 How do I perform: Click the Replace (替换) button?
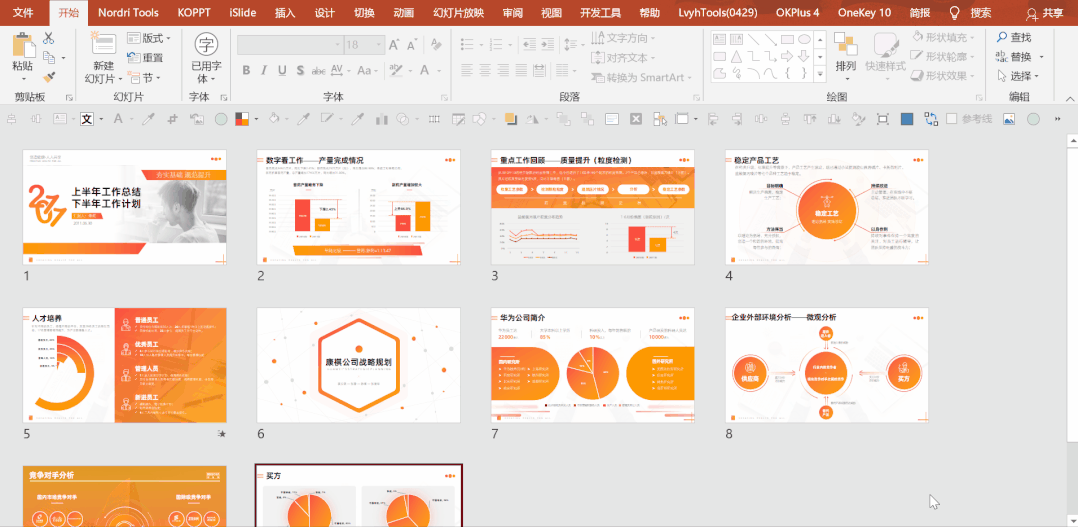(x=1020, y=57)
